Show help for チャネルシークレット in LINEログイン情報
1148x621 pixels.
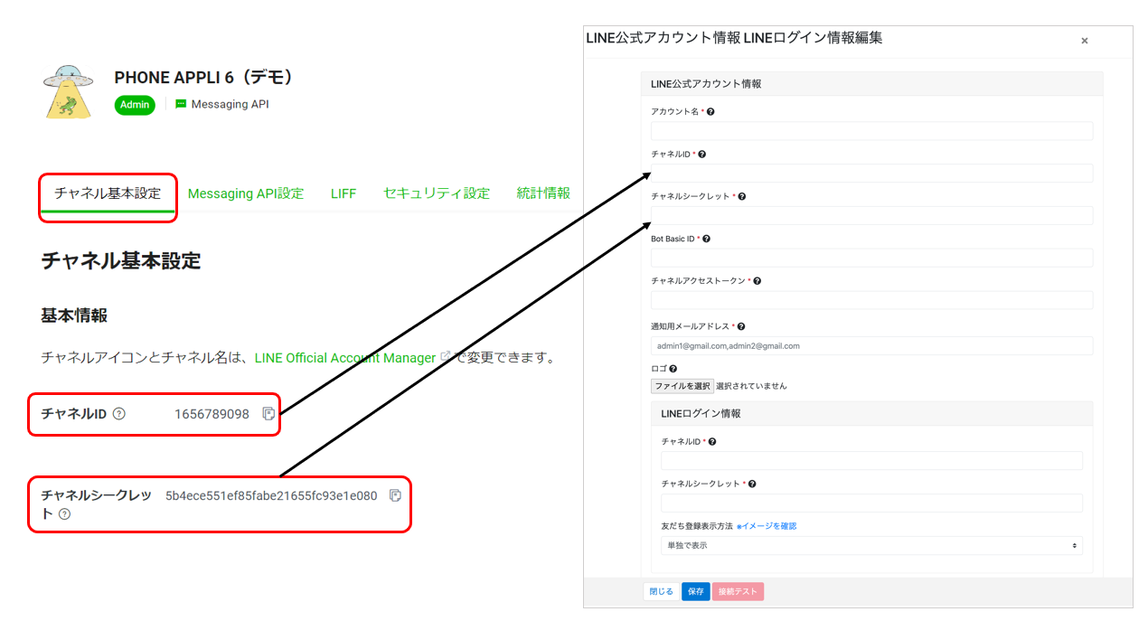click(x=752, y=484)
